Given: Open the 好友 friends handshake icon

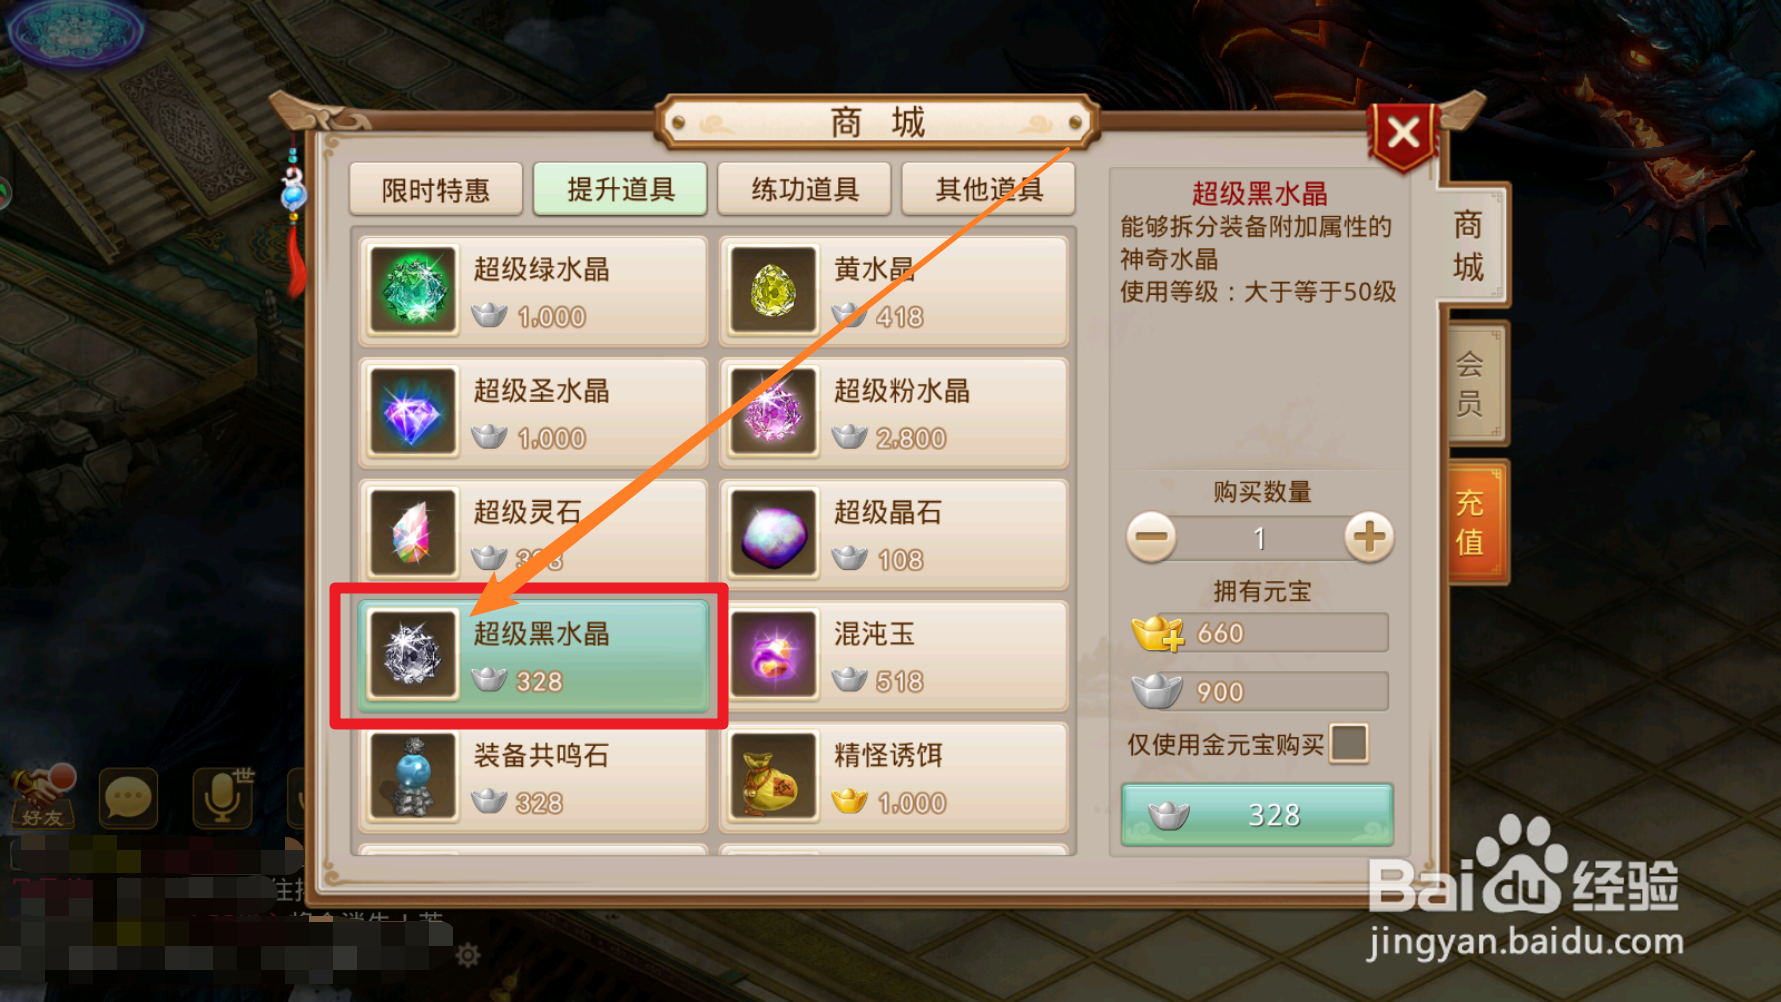Looking at the screenshot, I should [x=42, y=796].
